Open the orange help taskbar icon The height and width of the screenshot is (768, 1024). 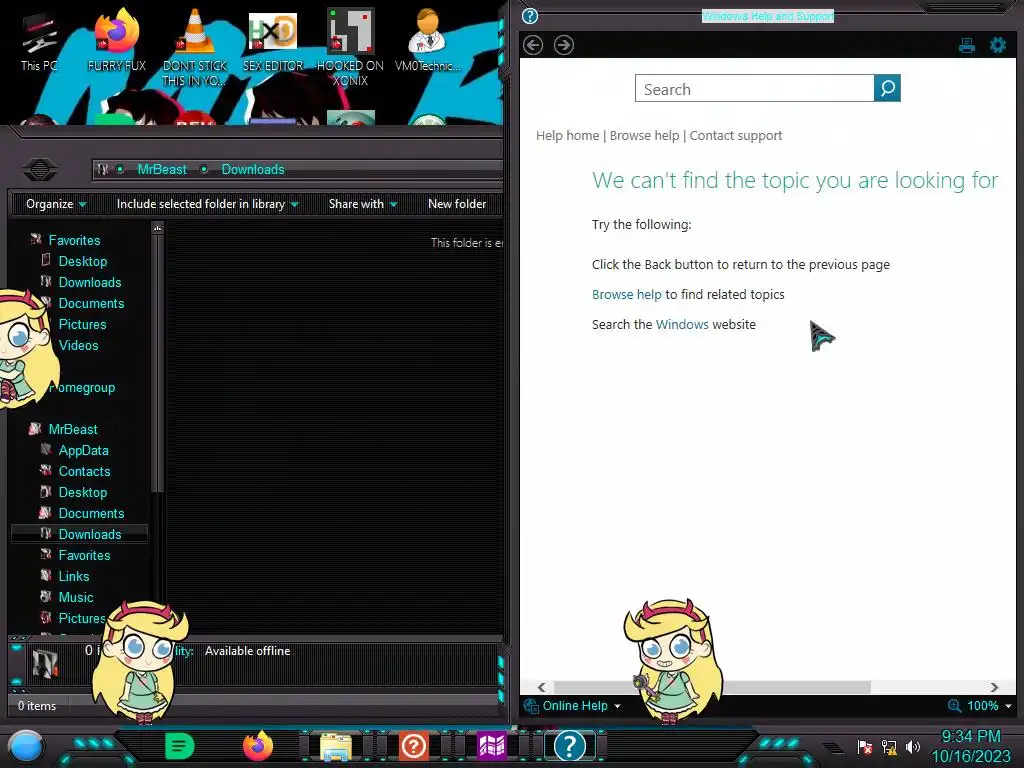(x=413, y=746)
